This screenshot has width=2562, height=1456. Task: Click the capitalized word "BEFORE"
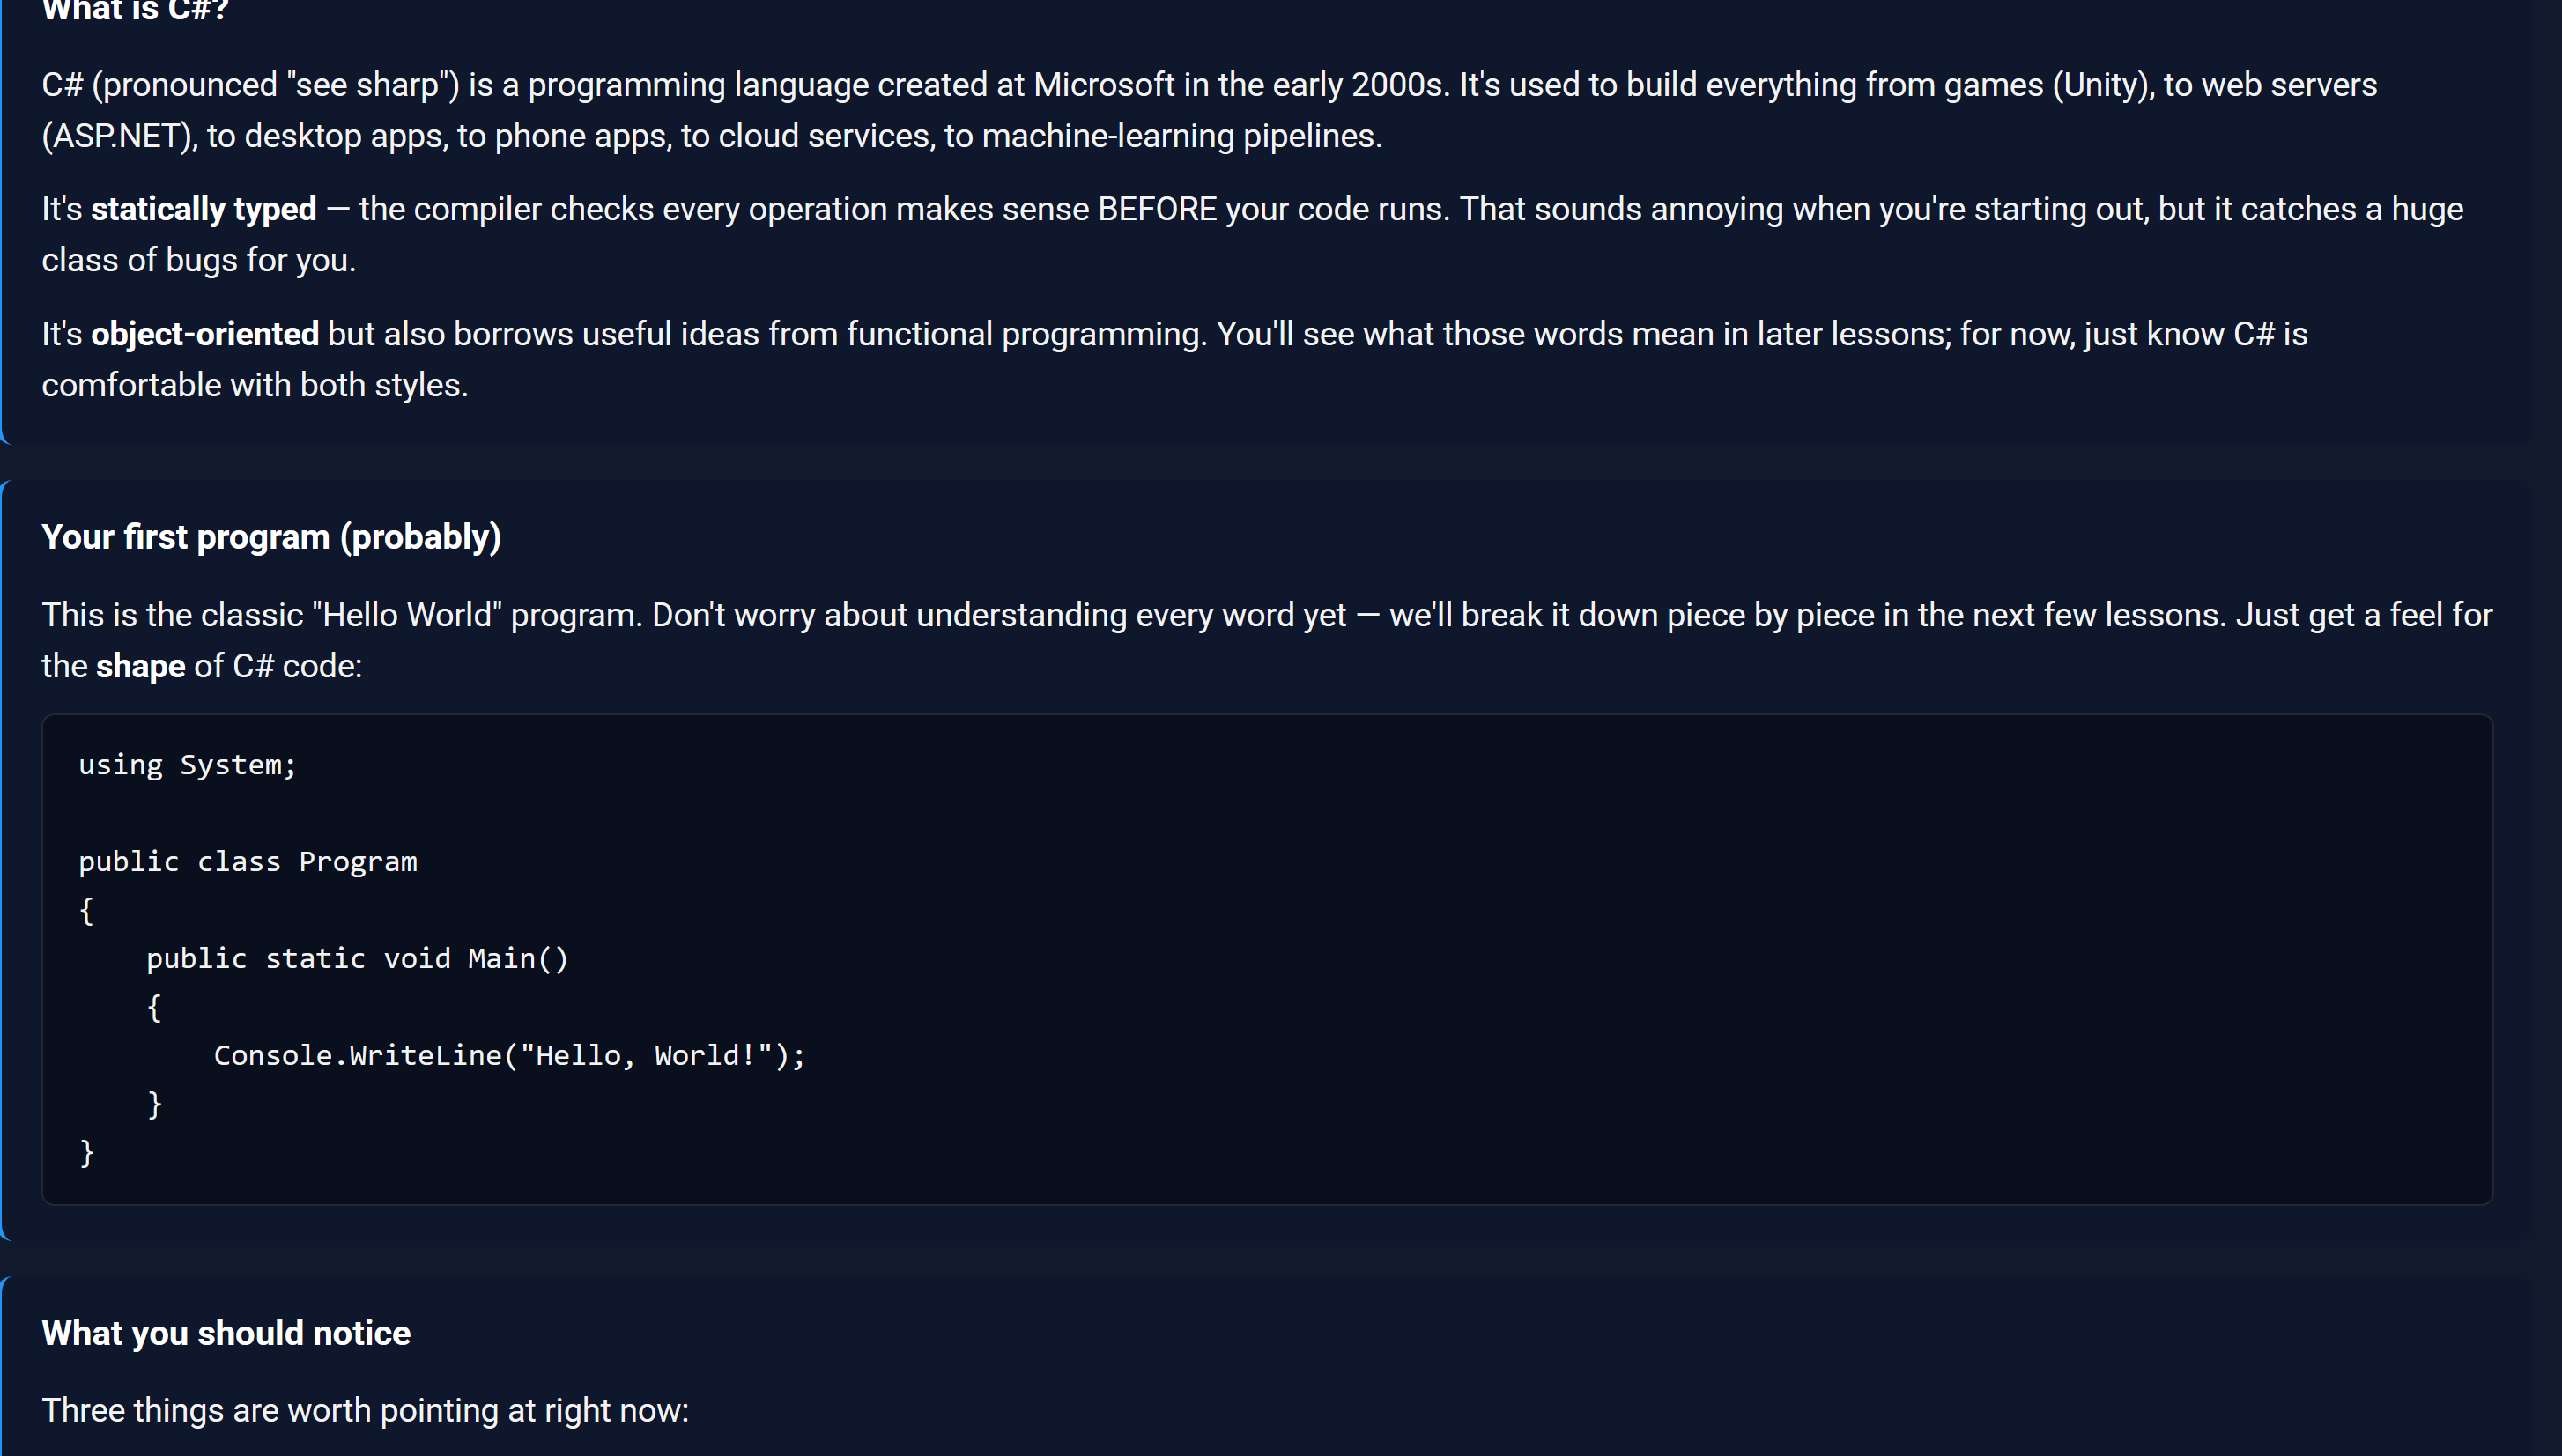pos(1157,209)
